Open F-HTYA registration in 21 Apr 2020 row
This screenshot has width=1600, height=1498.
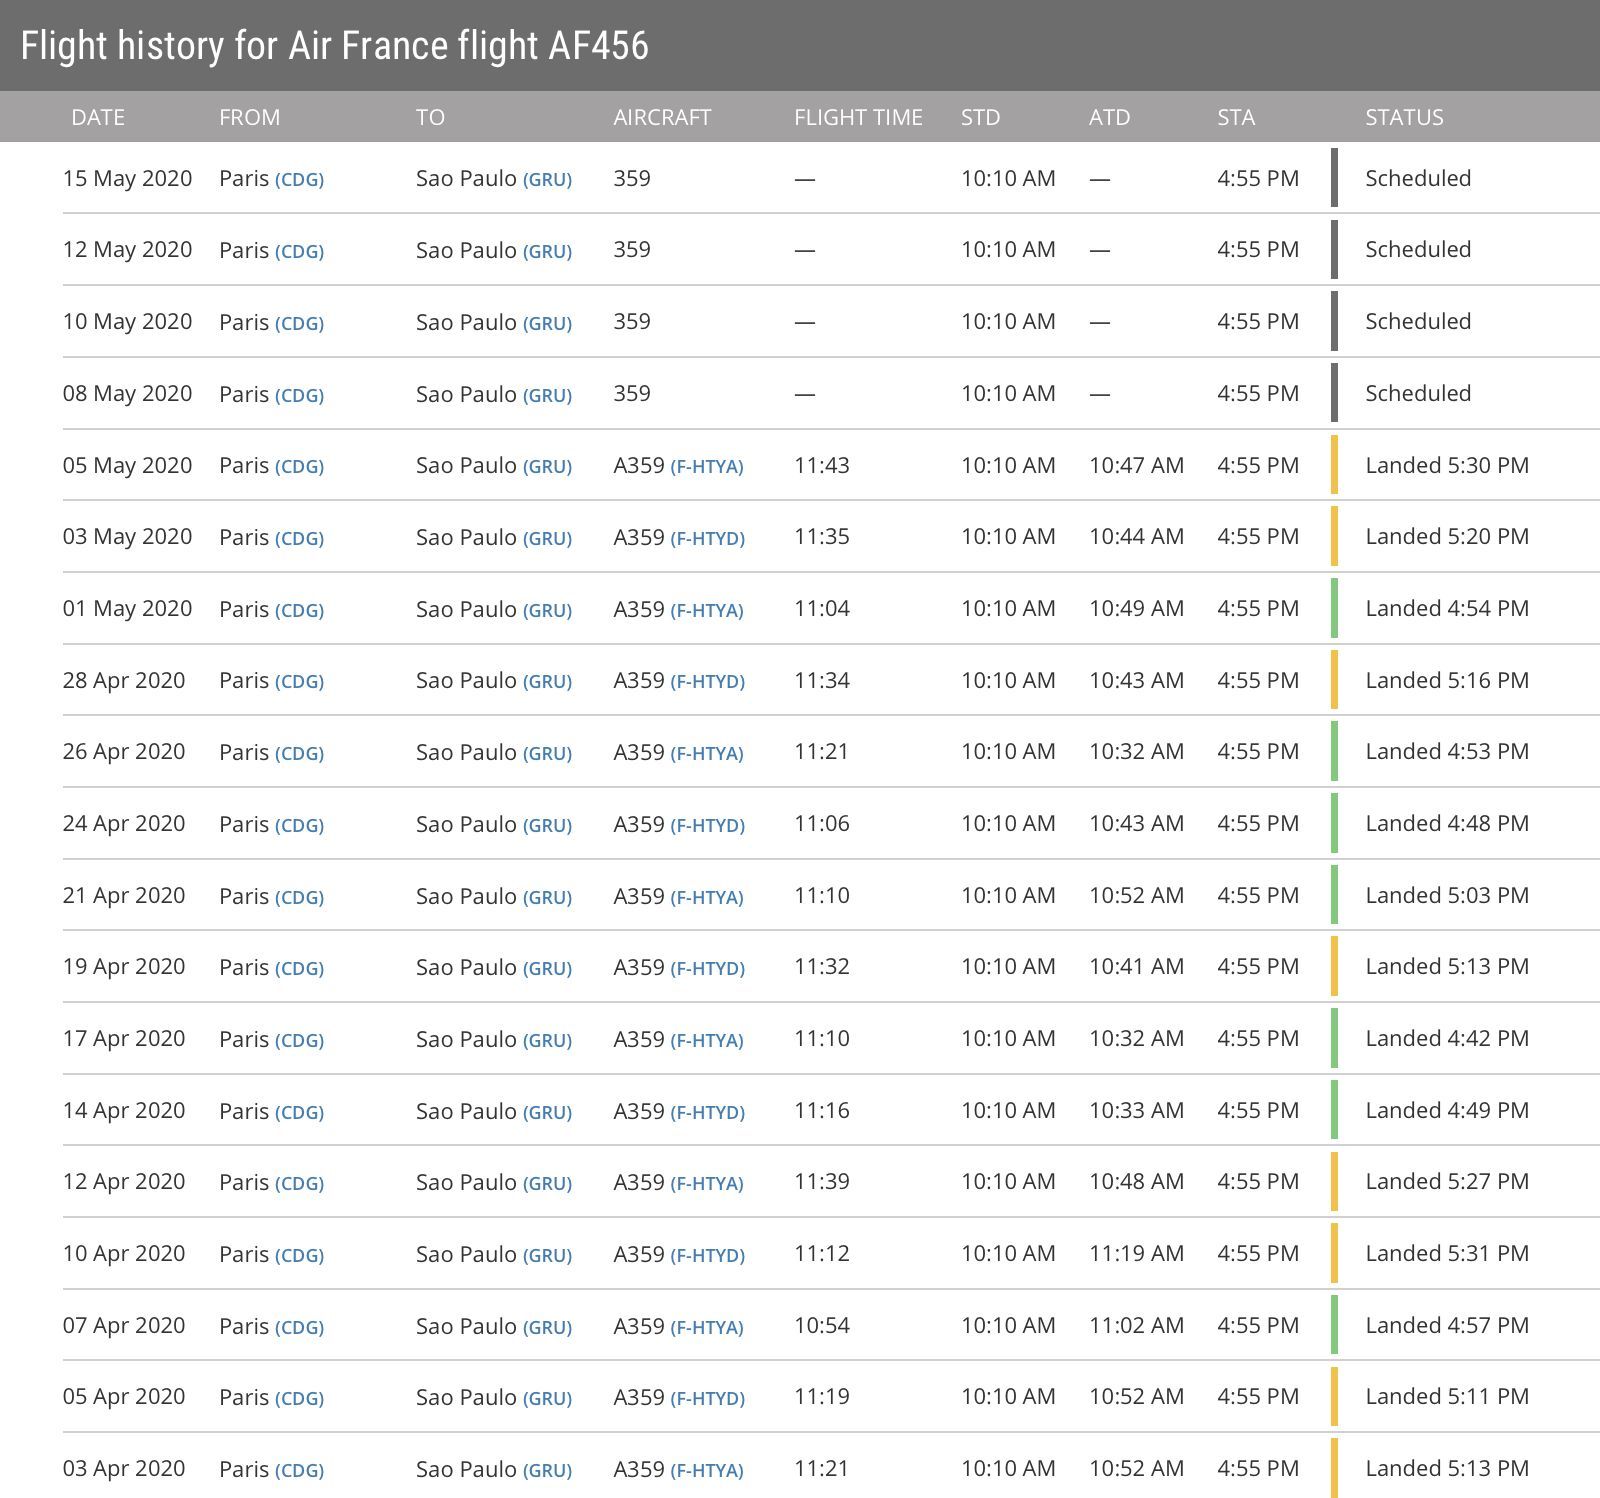(x=707, y=897)
